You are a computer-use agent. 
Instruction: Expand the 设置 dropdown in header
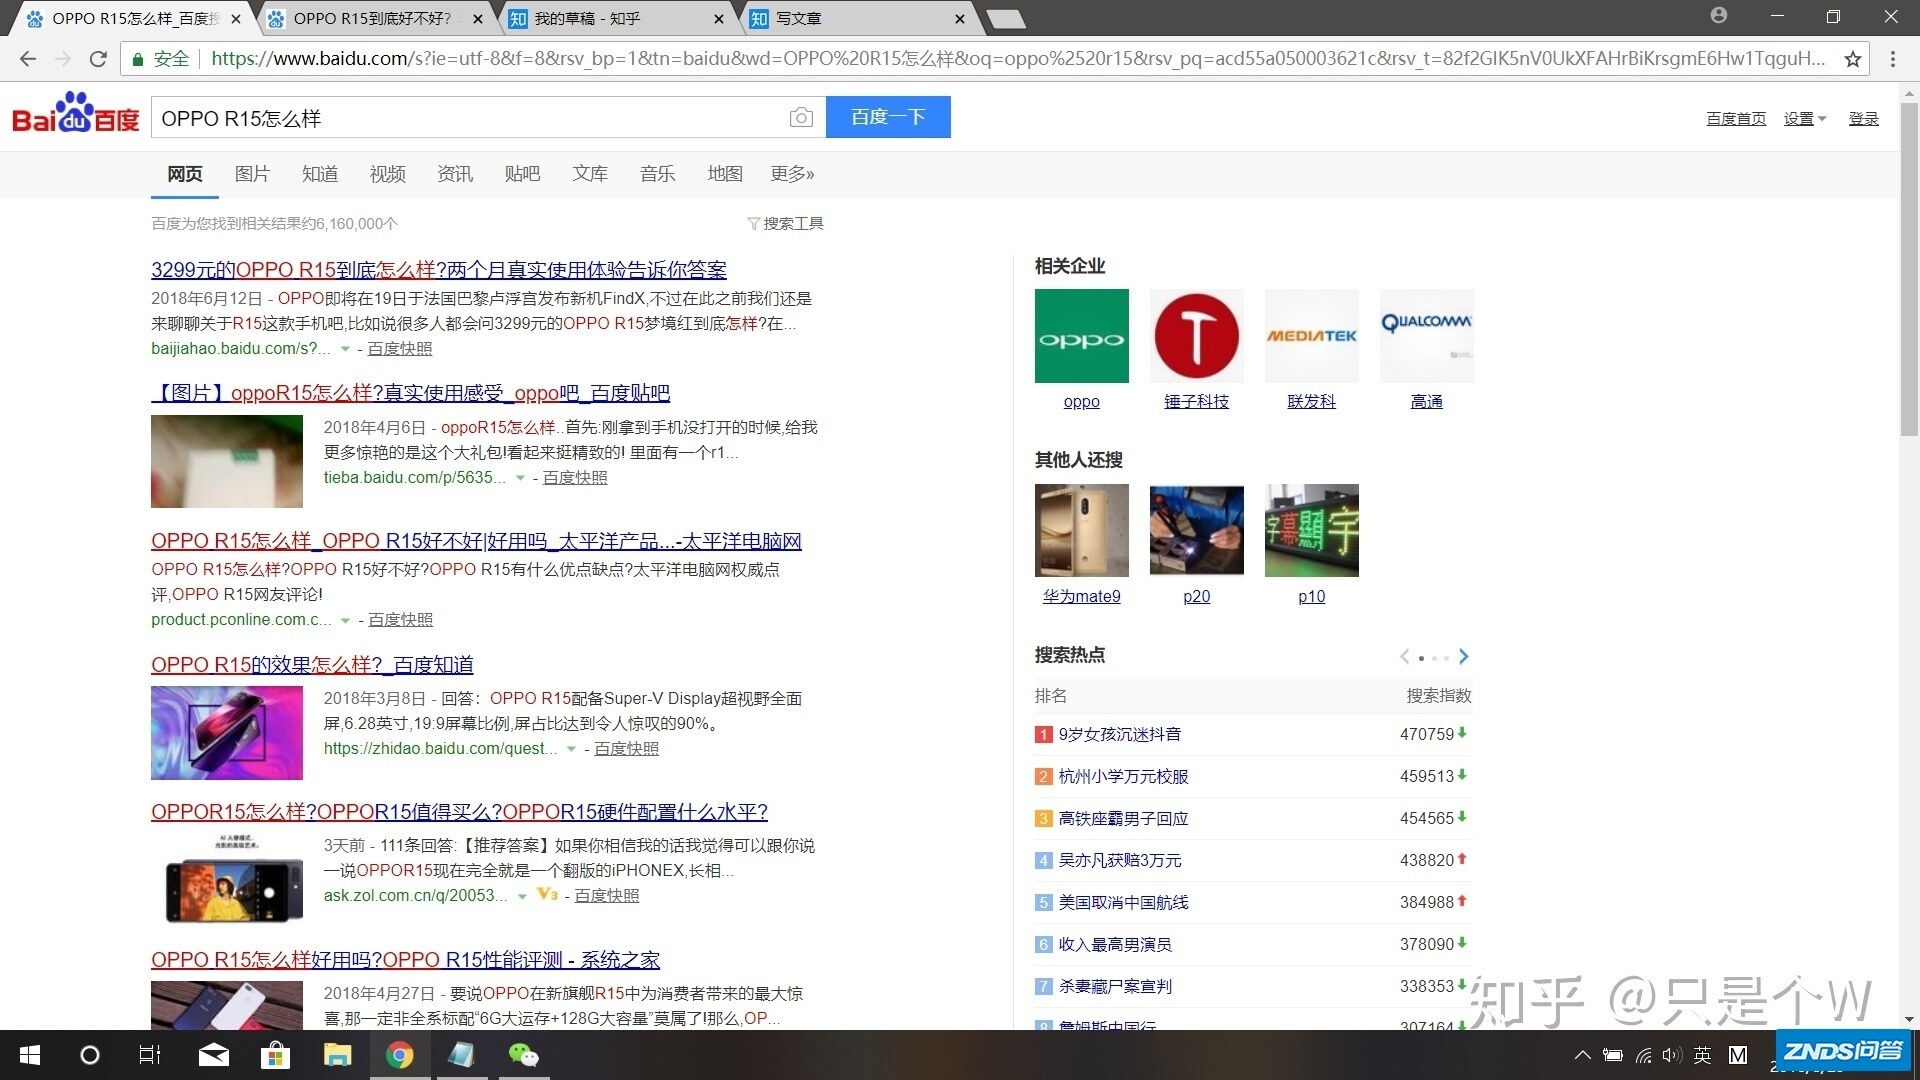click(1805, 119)
